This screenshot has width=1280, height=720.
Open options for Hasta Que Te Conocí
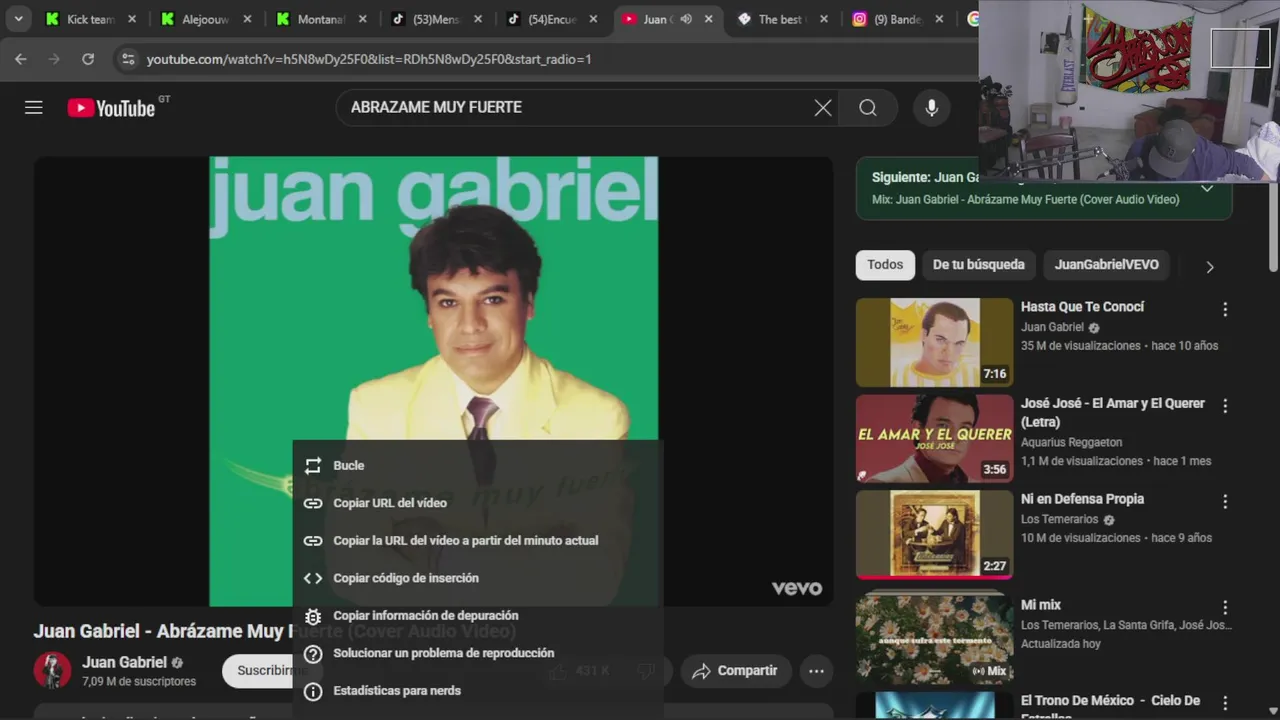1225,310
